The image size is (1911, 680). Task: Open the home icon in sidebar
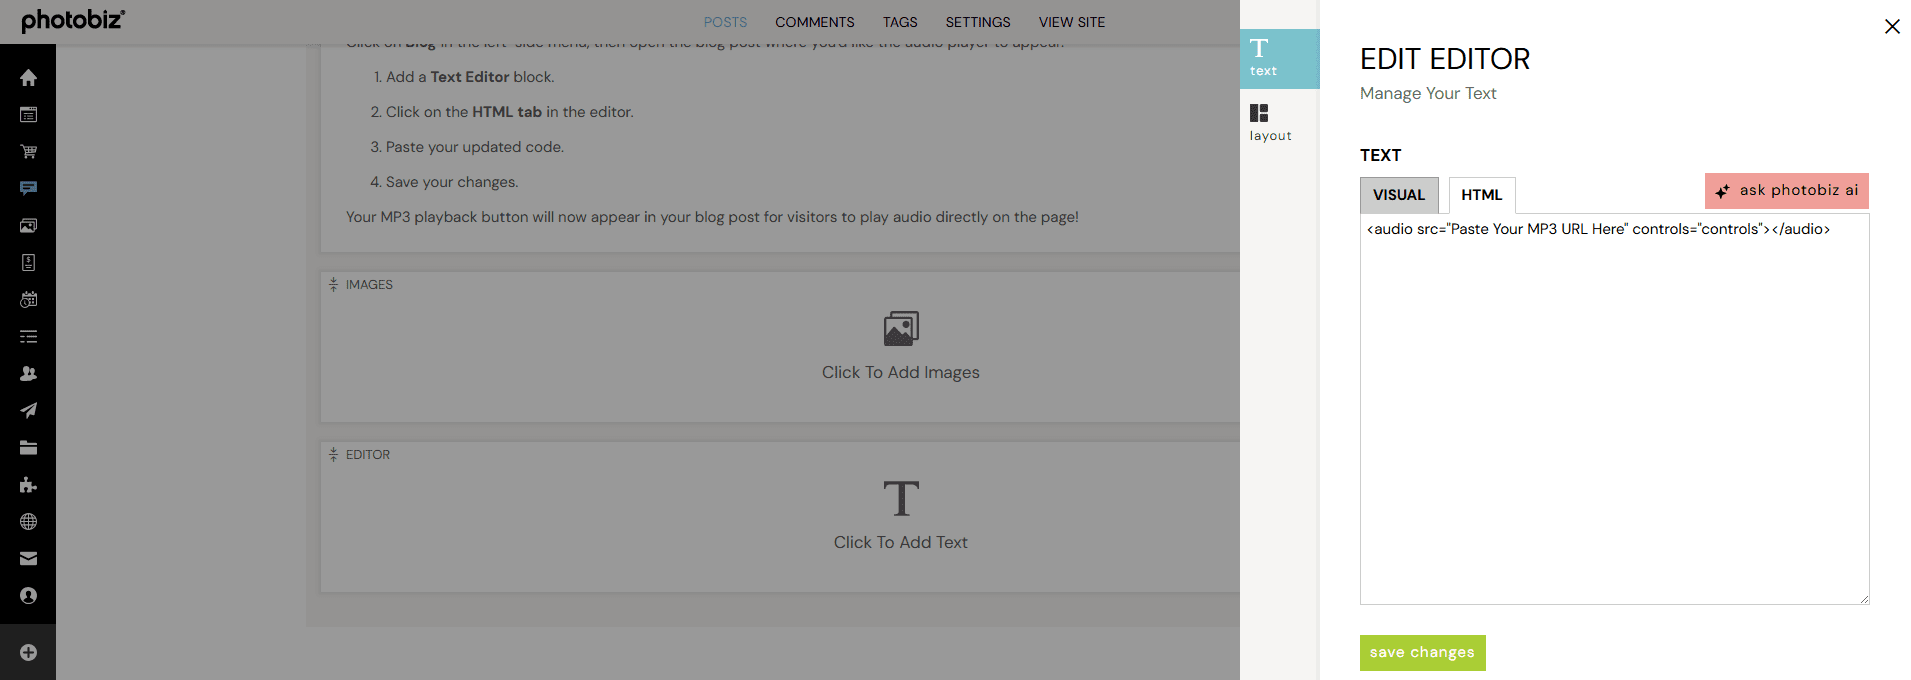point(28,78)
